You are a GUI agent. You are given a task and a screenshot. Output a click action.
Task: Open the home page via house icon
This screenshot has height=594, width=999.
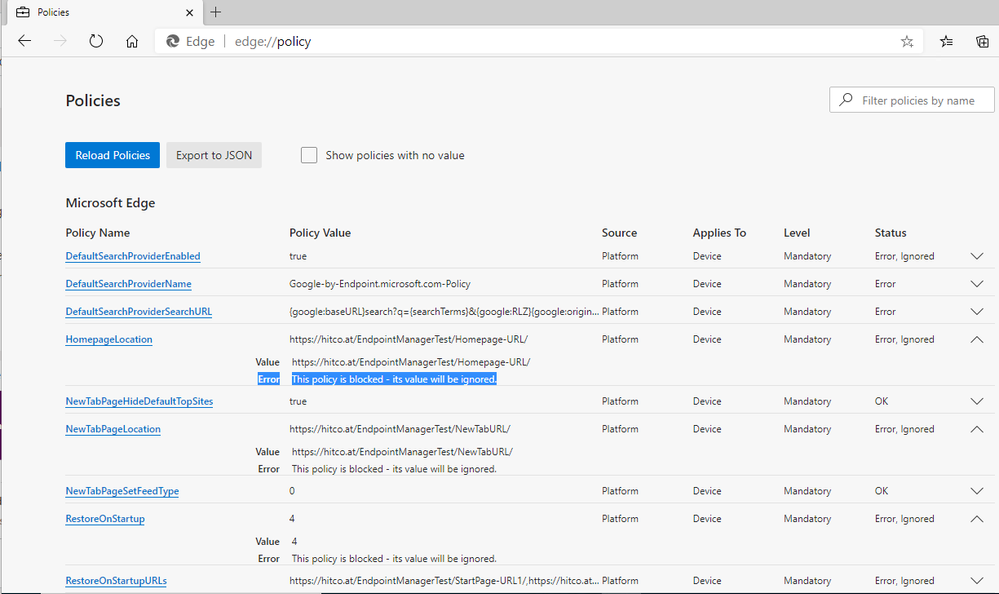point(132,41)
